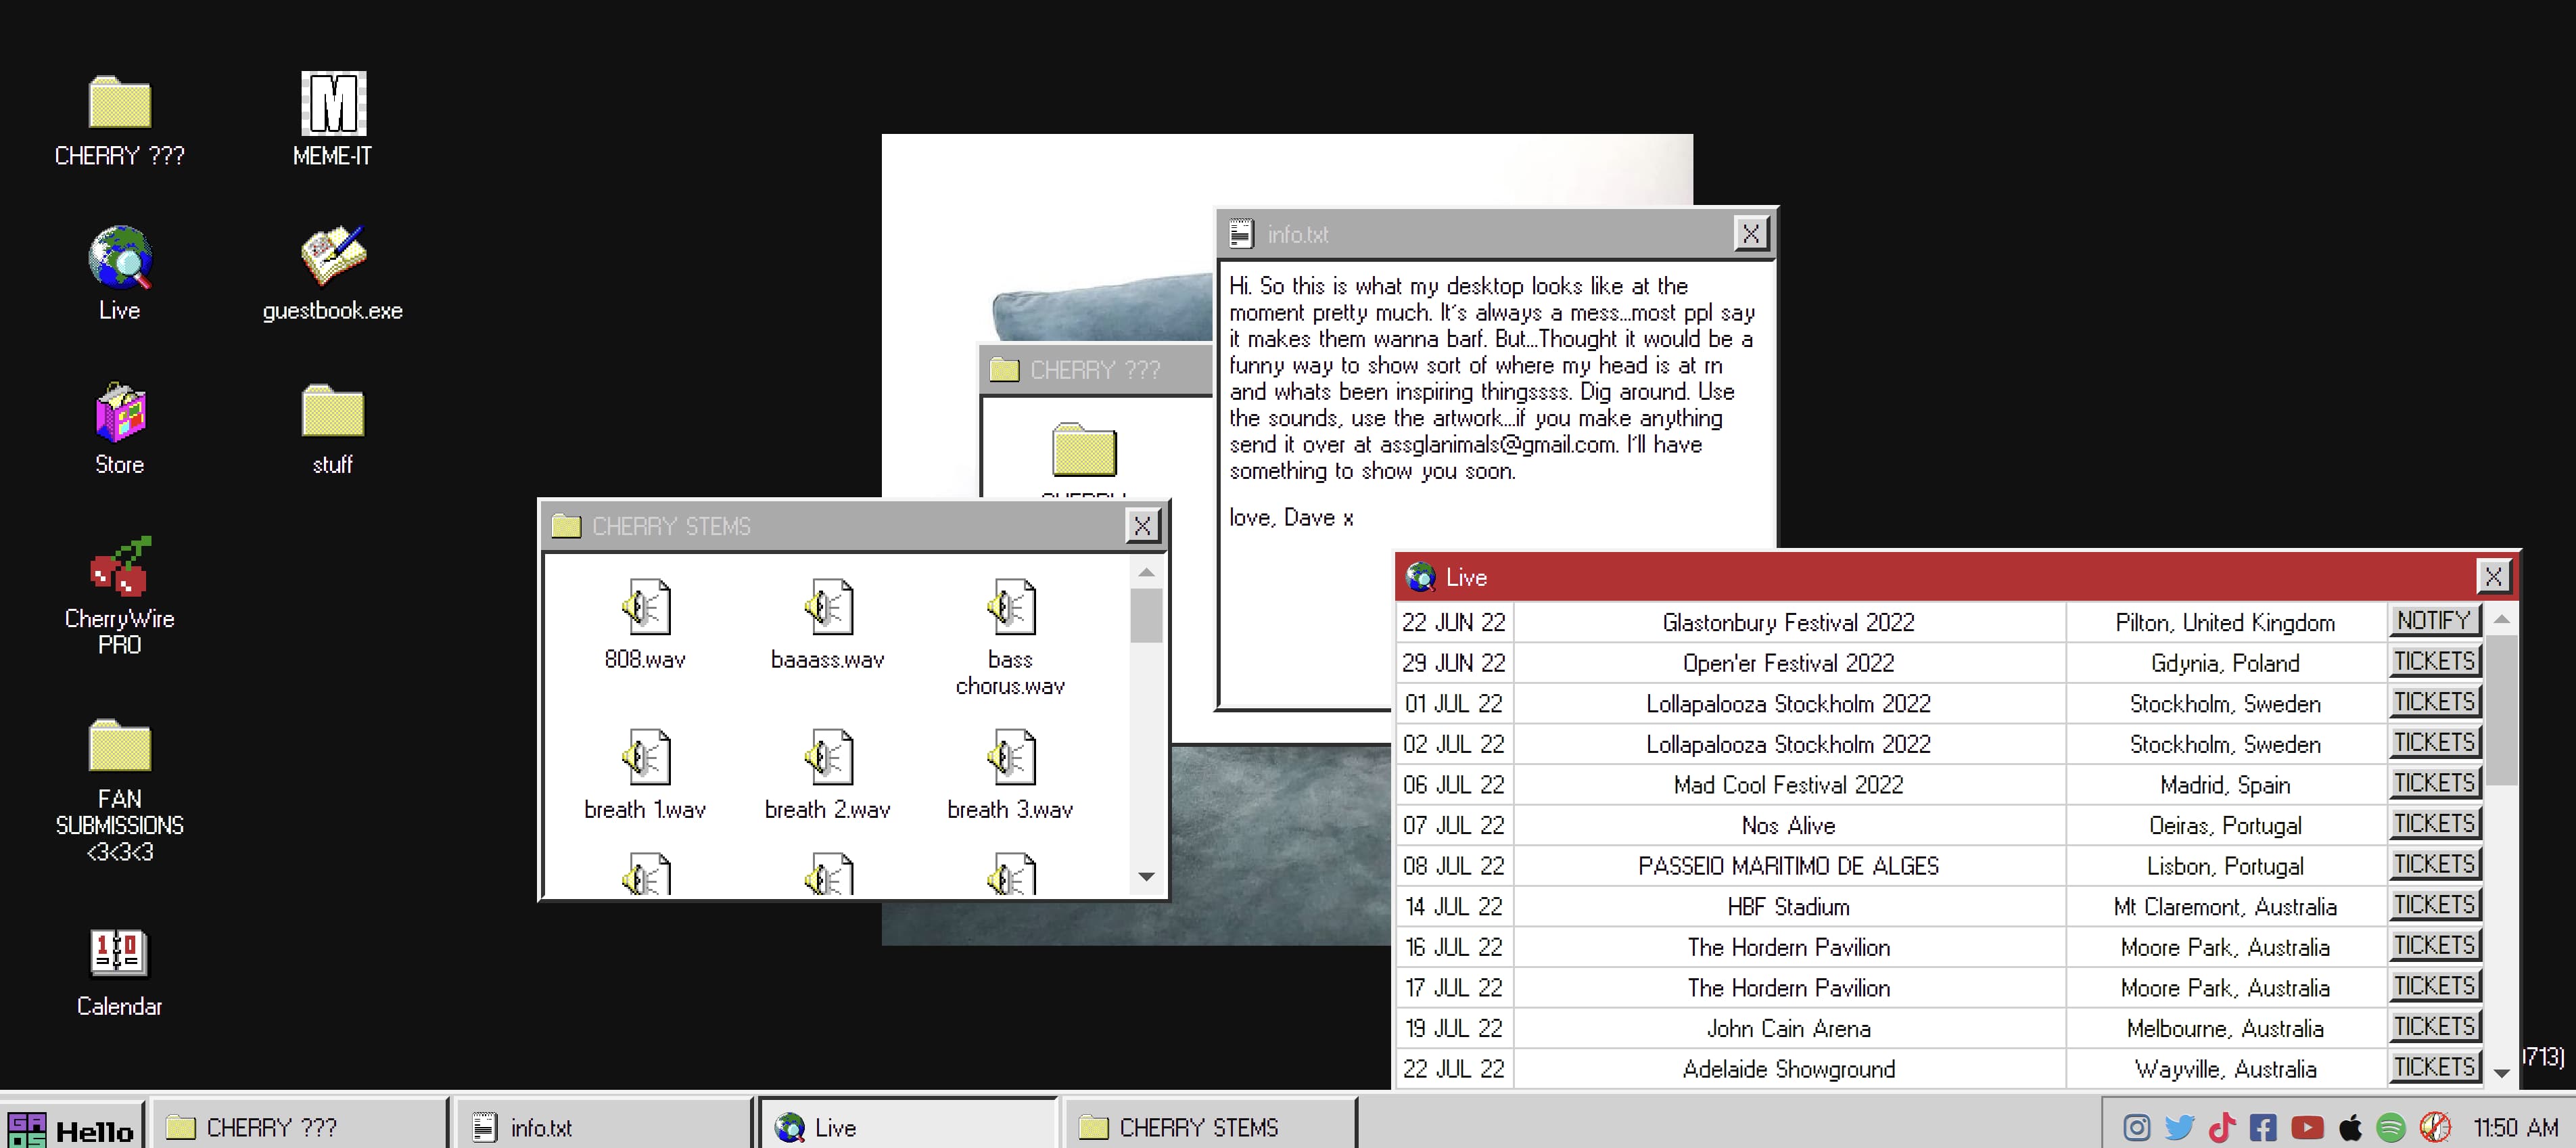Image resolution: width=2576 pixels, height=1148 pixels.
Task: Click the YouTube tray icon
Action: [x=2307, y=1128]
